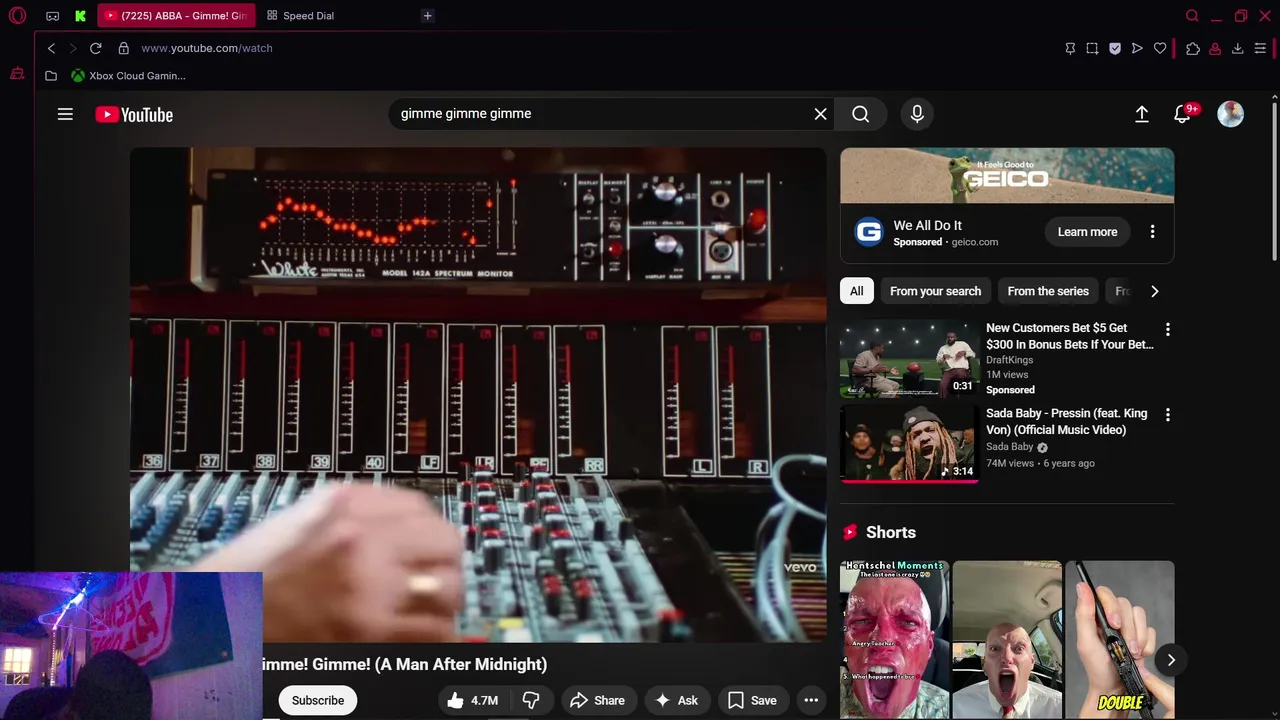Click Learn more on GEICO ad
The height and width of the screenshot is (720, 1280).
1087,232
